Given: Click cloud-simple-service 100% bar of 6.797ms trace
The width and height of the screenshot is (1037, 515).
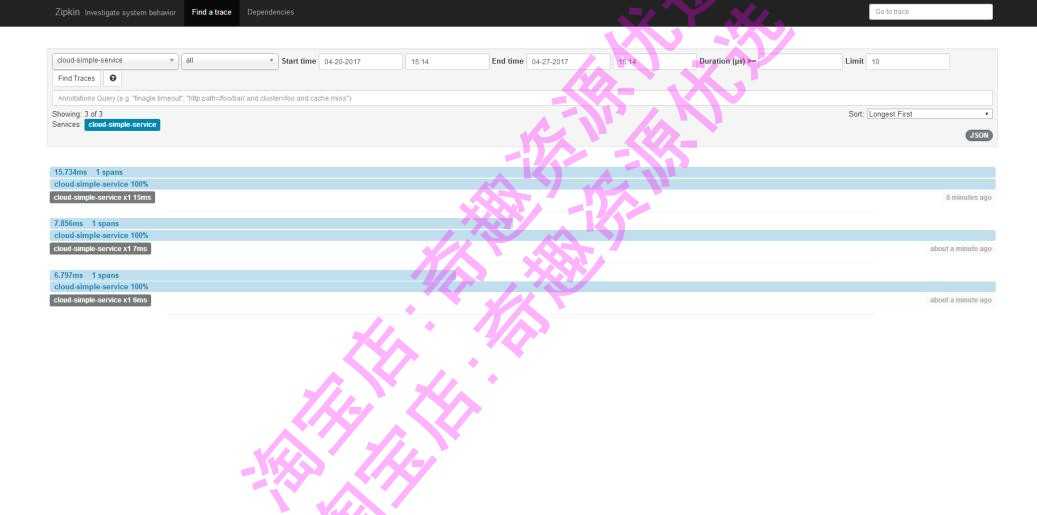Looking at the screenshot, I should coord(522,287).
